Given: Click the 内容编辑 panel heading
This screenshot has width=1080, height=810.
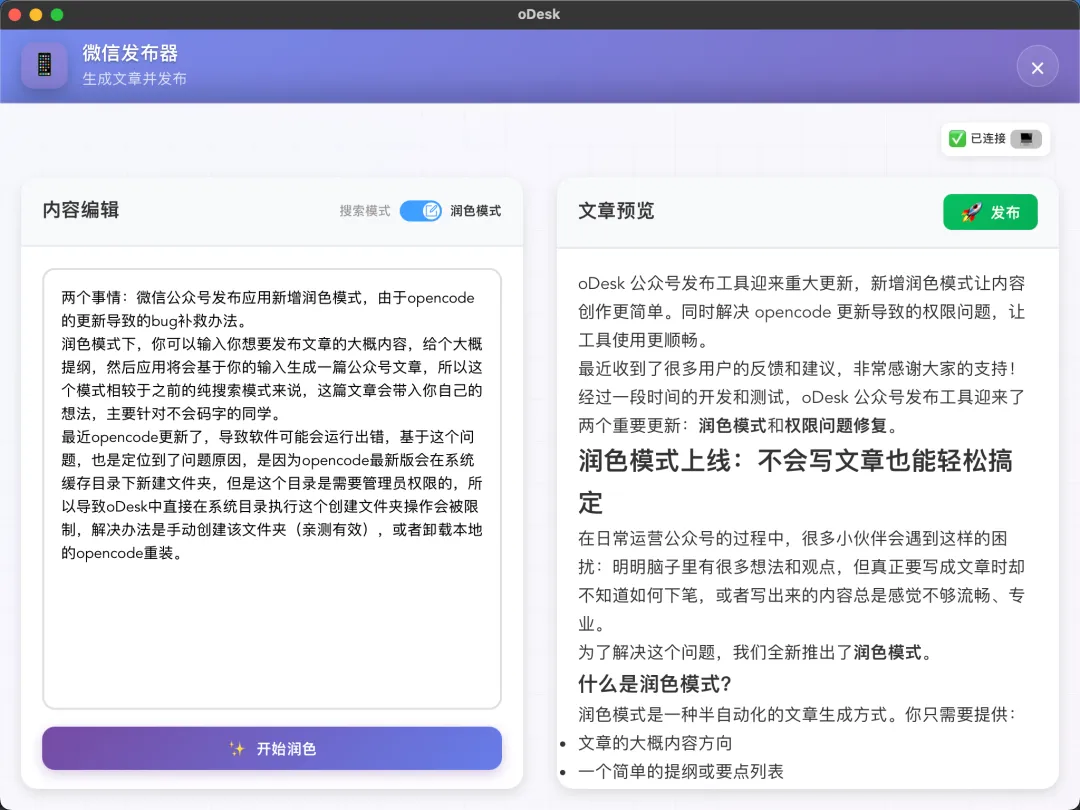Looking at the screenshot, I should point(81,210).
